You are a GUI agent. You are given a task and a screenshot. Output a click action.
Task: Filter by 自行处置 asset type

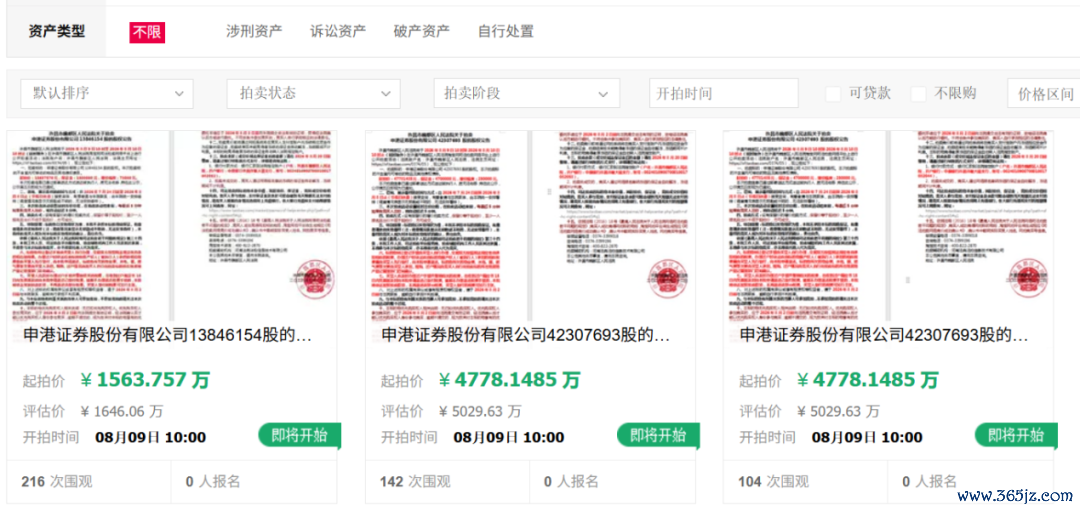point(506,31)
